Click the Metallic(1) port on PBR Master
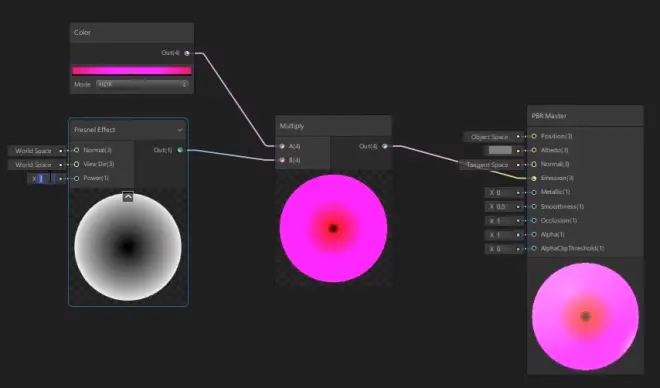 pos(534,192)
